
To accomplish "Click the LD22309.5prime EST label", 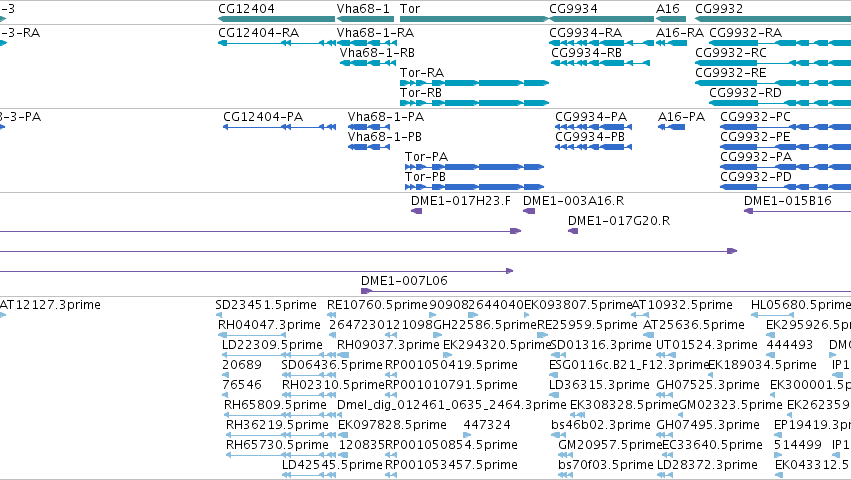I will click(272, 345).
